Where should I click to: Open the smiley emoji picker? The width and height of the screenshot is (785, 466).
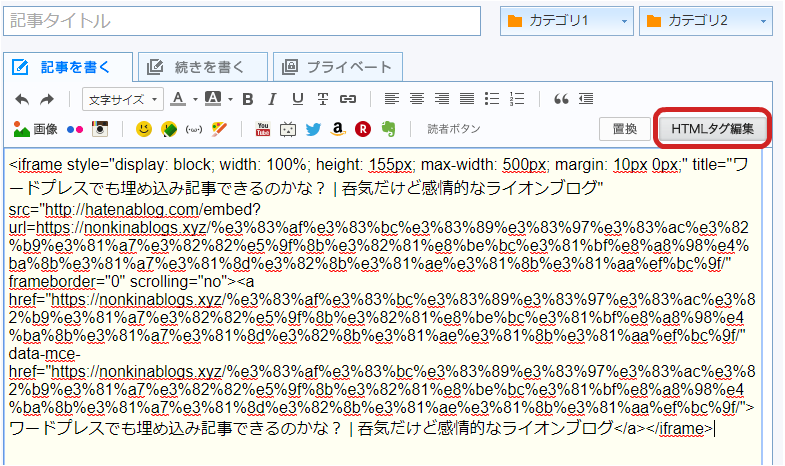click(x=144, y=129)
